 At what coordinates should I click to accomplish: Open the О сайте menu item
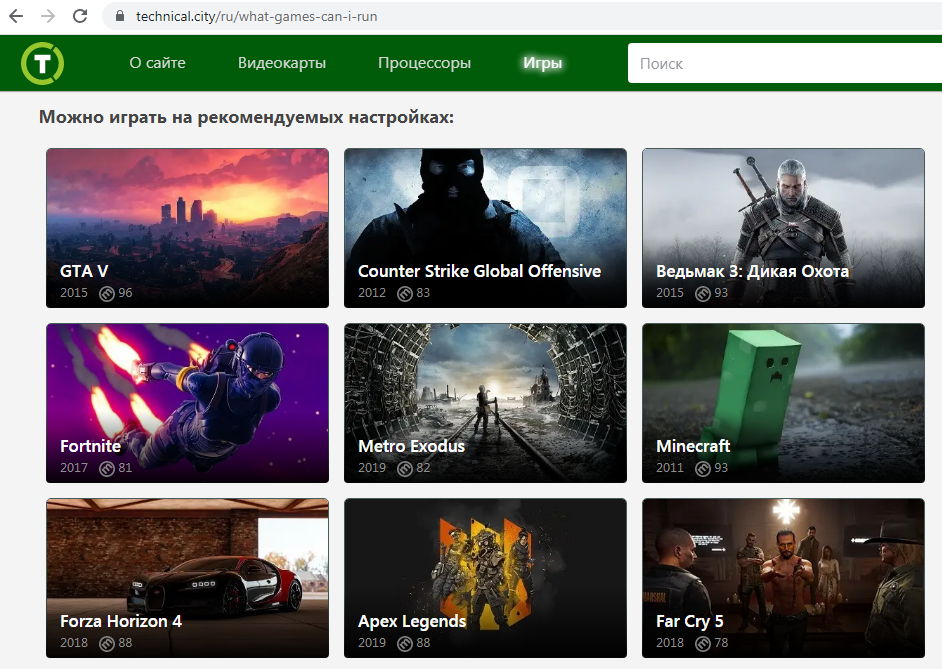(157, 63)
